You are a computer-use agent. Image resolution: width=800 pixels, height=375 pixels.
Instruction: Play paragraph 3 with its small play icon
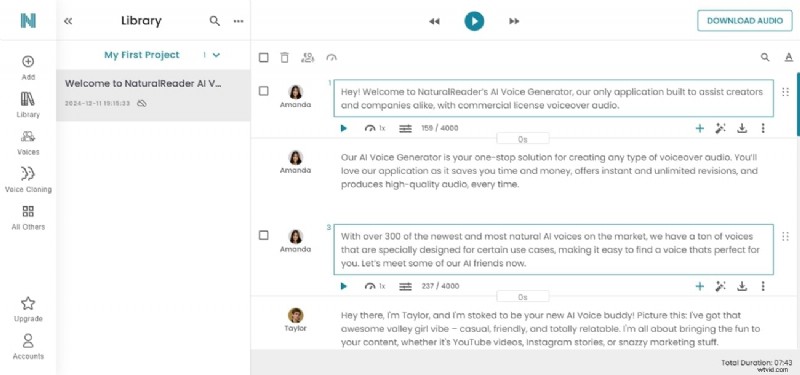click(x=343, y=286)
